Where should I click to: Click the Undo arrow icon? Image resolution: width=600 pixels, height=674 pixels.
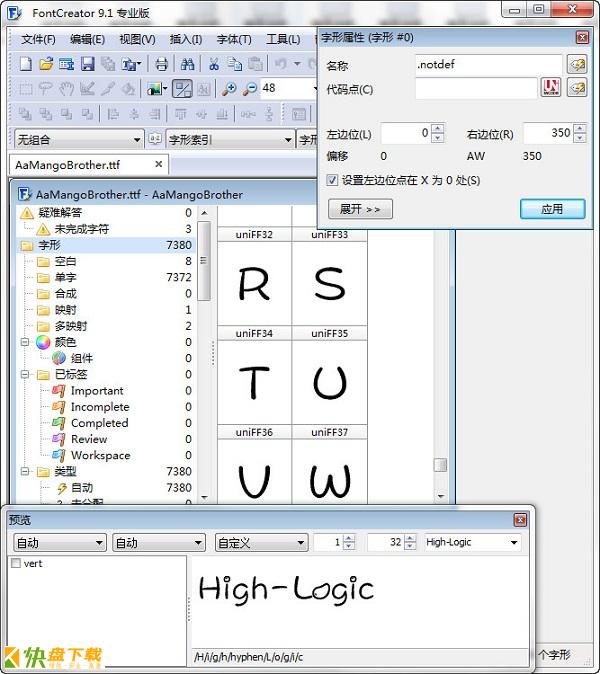coord(281,64)
